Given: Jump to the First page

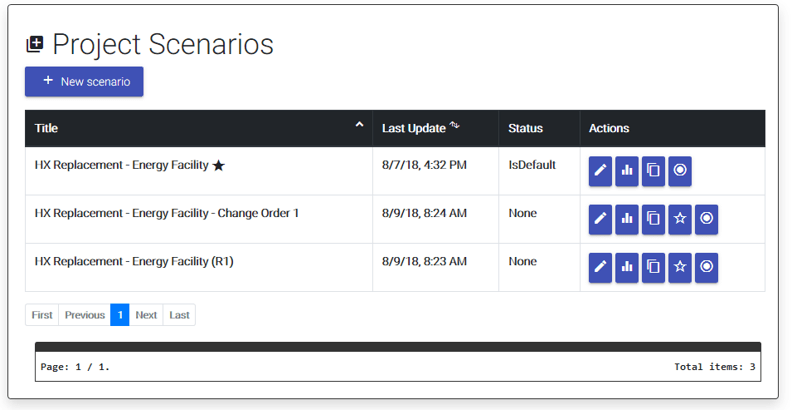Looking at the screenshot, I should [42, 315].
